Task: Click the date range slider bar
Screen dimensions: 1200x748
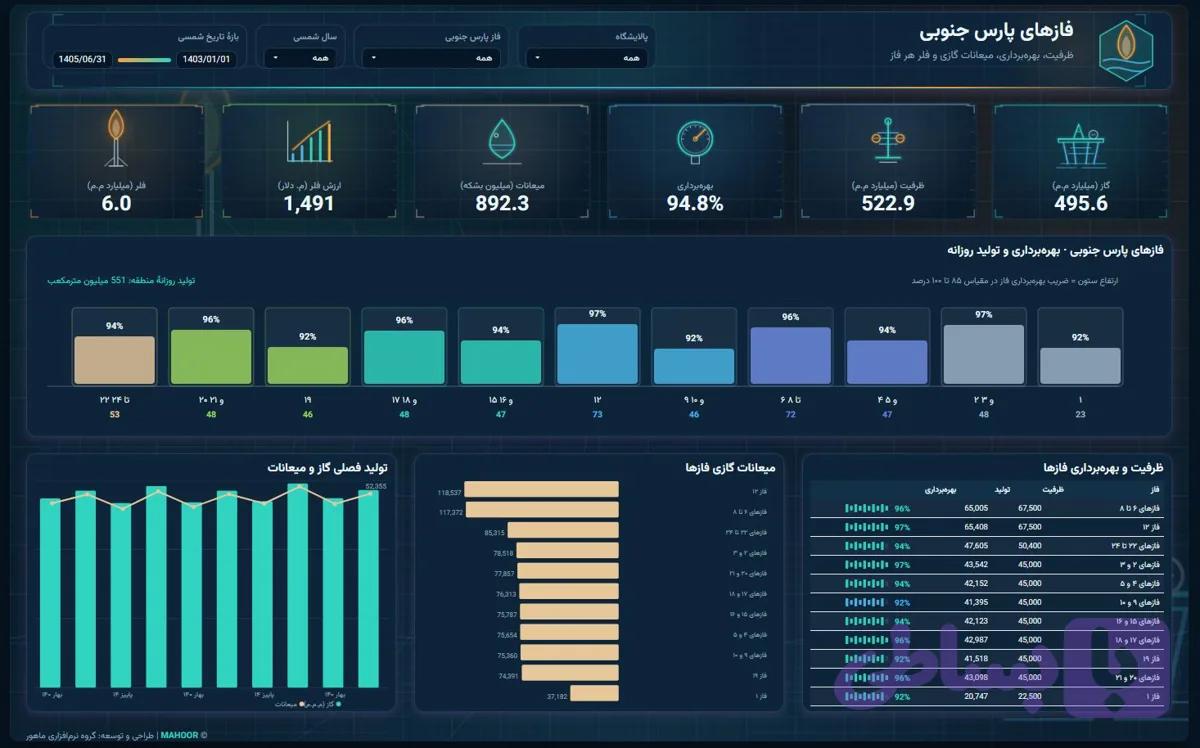Action: coord(145,60)
